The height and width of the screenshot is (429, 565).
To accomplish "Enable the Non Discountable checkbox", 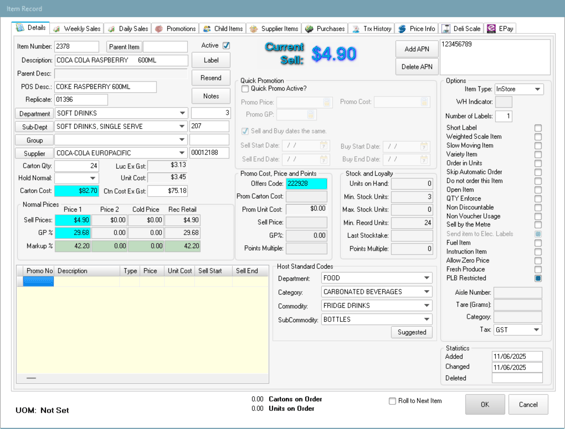I will [x=538, y=207].
